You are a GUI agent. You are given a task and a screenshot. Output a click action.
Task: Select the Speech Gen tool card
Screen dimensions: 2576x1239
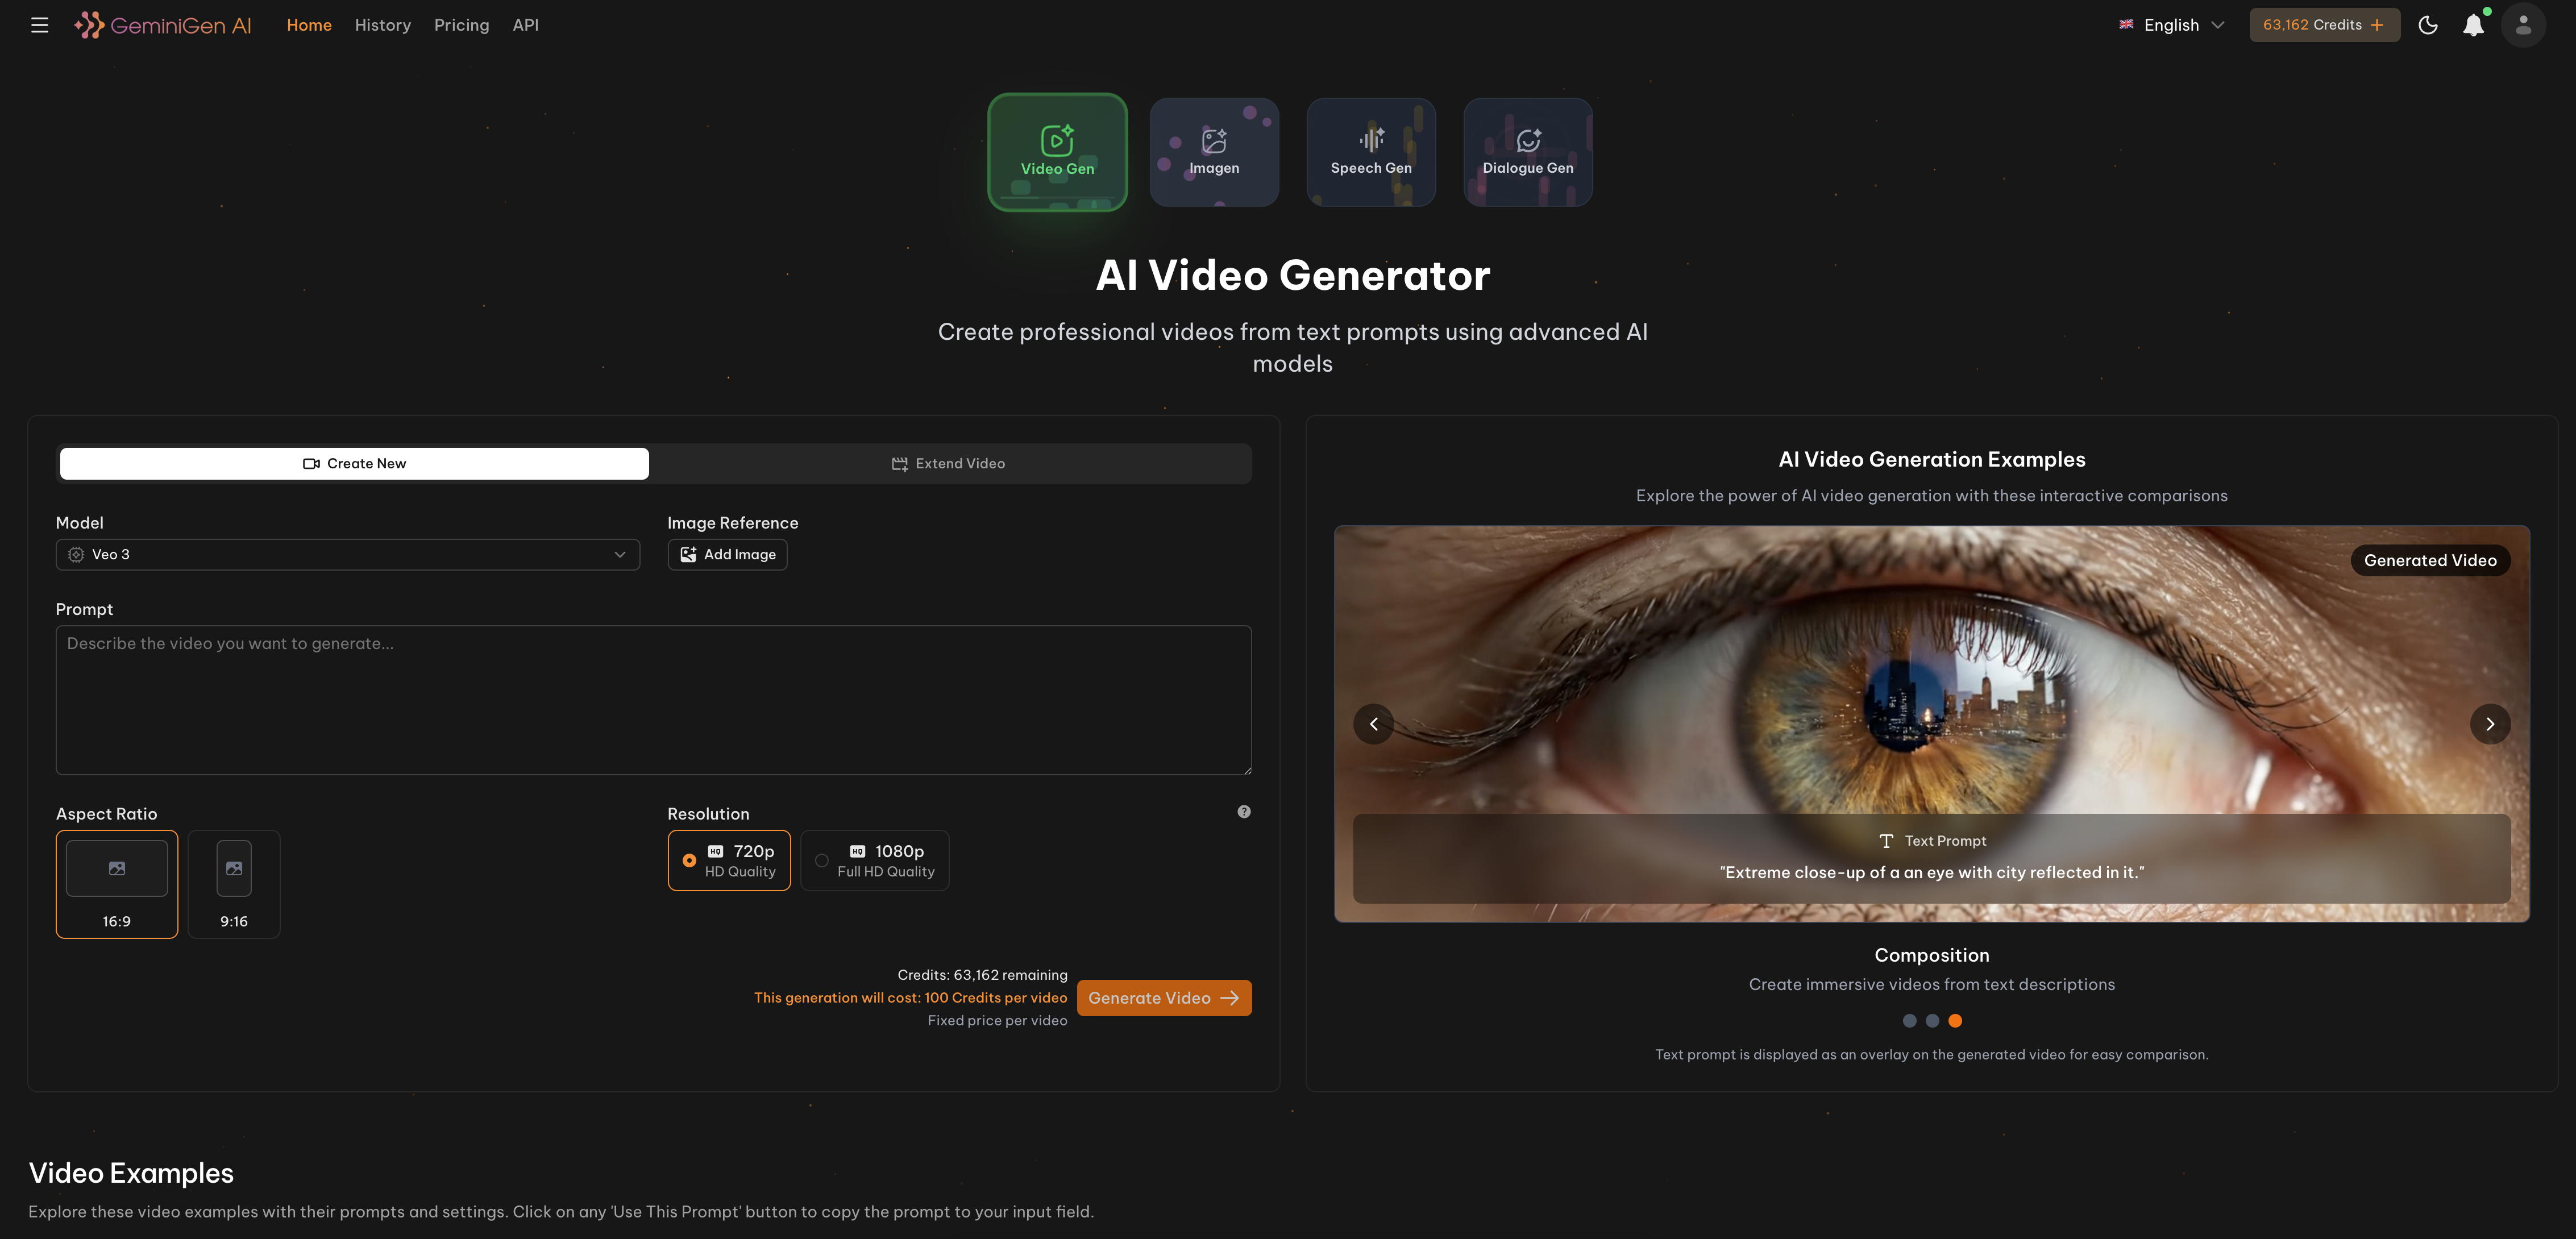coord(1371,152)
